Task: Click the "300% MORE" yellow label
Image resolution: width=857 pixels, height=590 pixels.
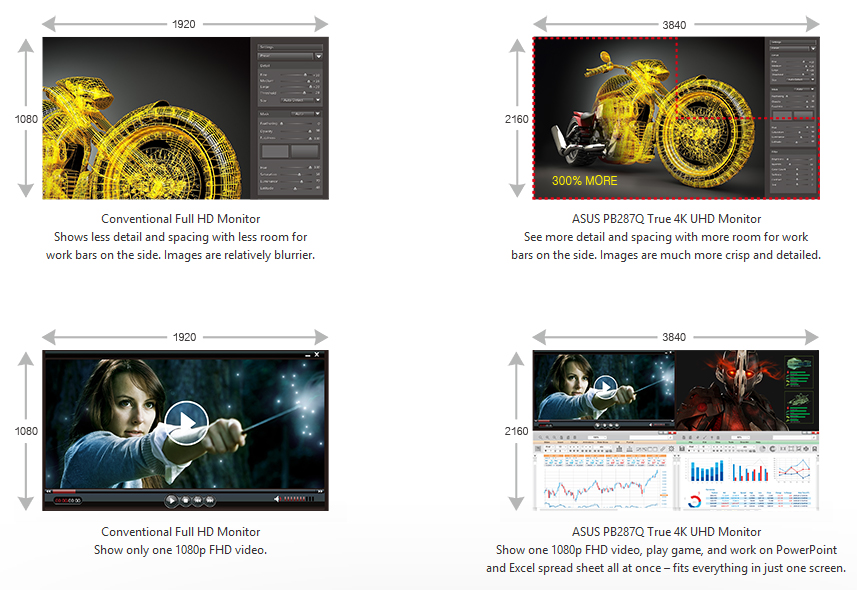Action: point(584,180)
